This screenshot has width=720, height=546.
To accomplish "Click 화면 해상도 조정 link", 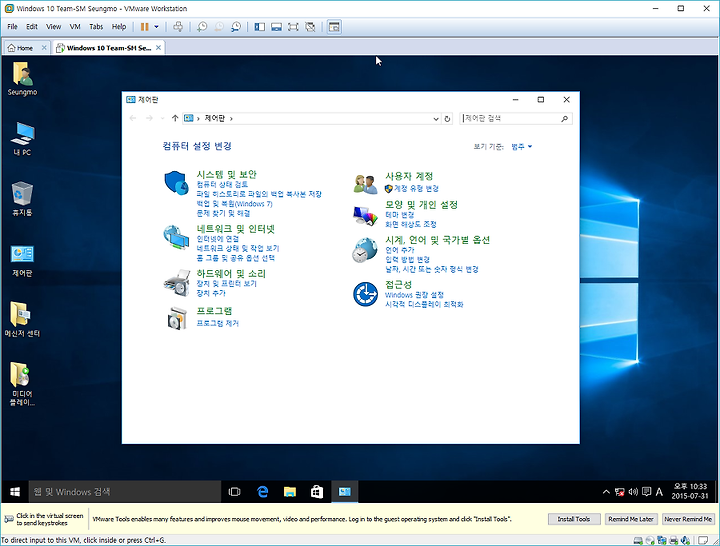I will pos(411,225).
